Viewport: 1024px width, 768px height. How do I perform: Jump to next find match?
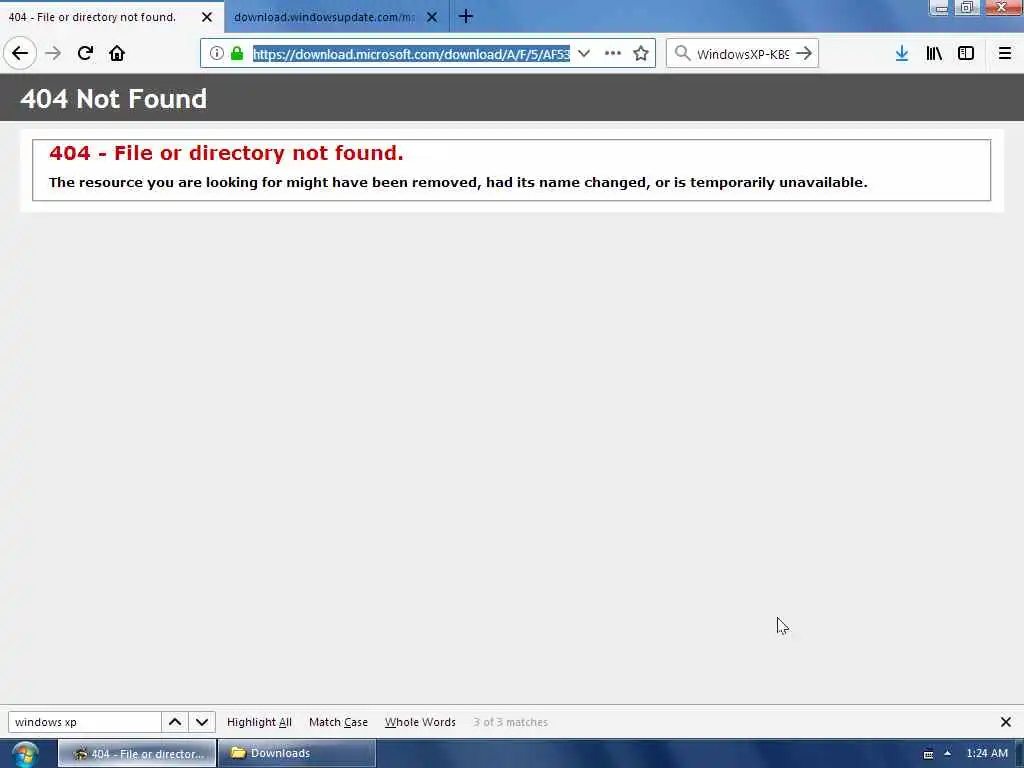pyautogui.click(x=202, y=722)
